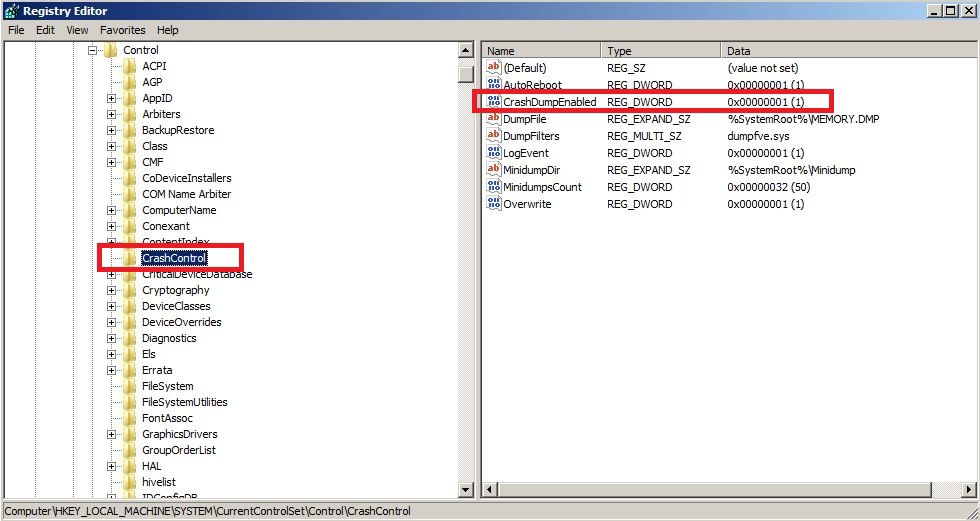Image resolution: width=980 pixels, height=521 pixels.
Task: Sort values by the Data column header
Action: point(849,51)
